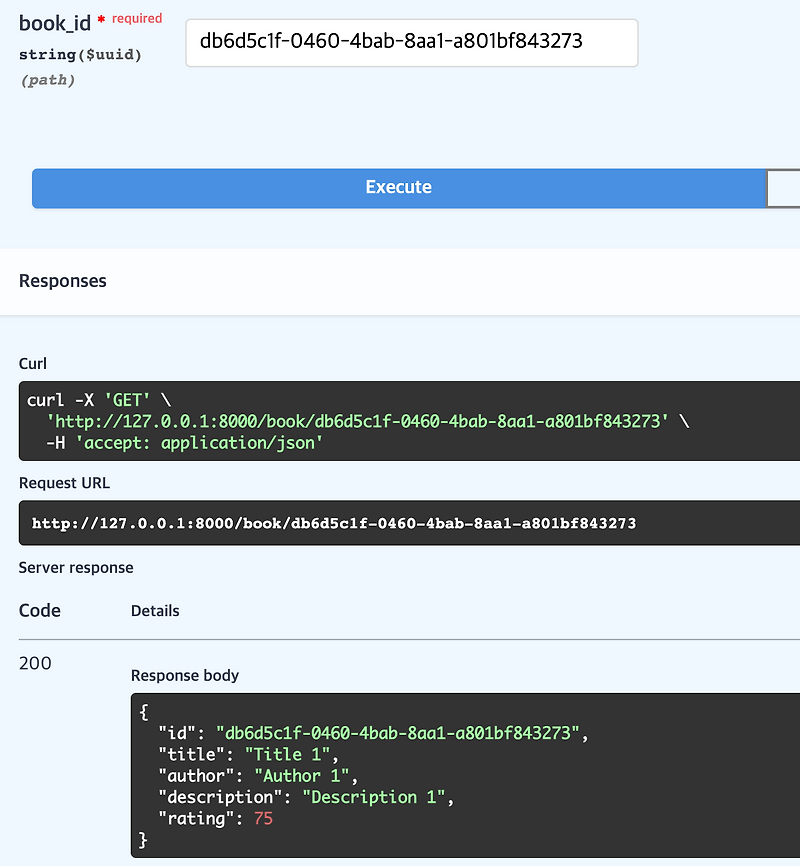Click the Curl section label
Image resolution: width=800 pixels, height=866 pixels.
click(33, 363)
